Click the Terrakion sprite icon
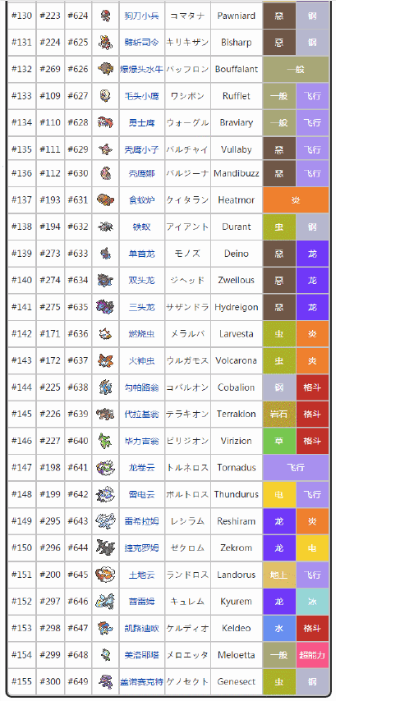This screenshot has height=701, width=400. 105,414
